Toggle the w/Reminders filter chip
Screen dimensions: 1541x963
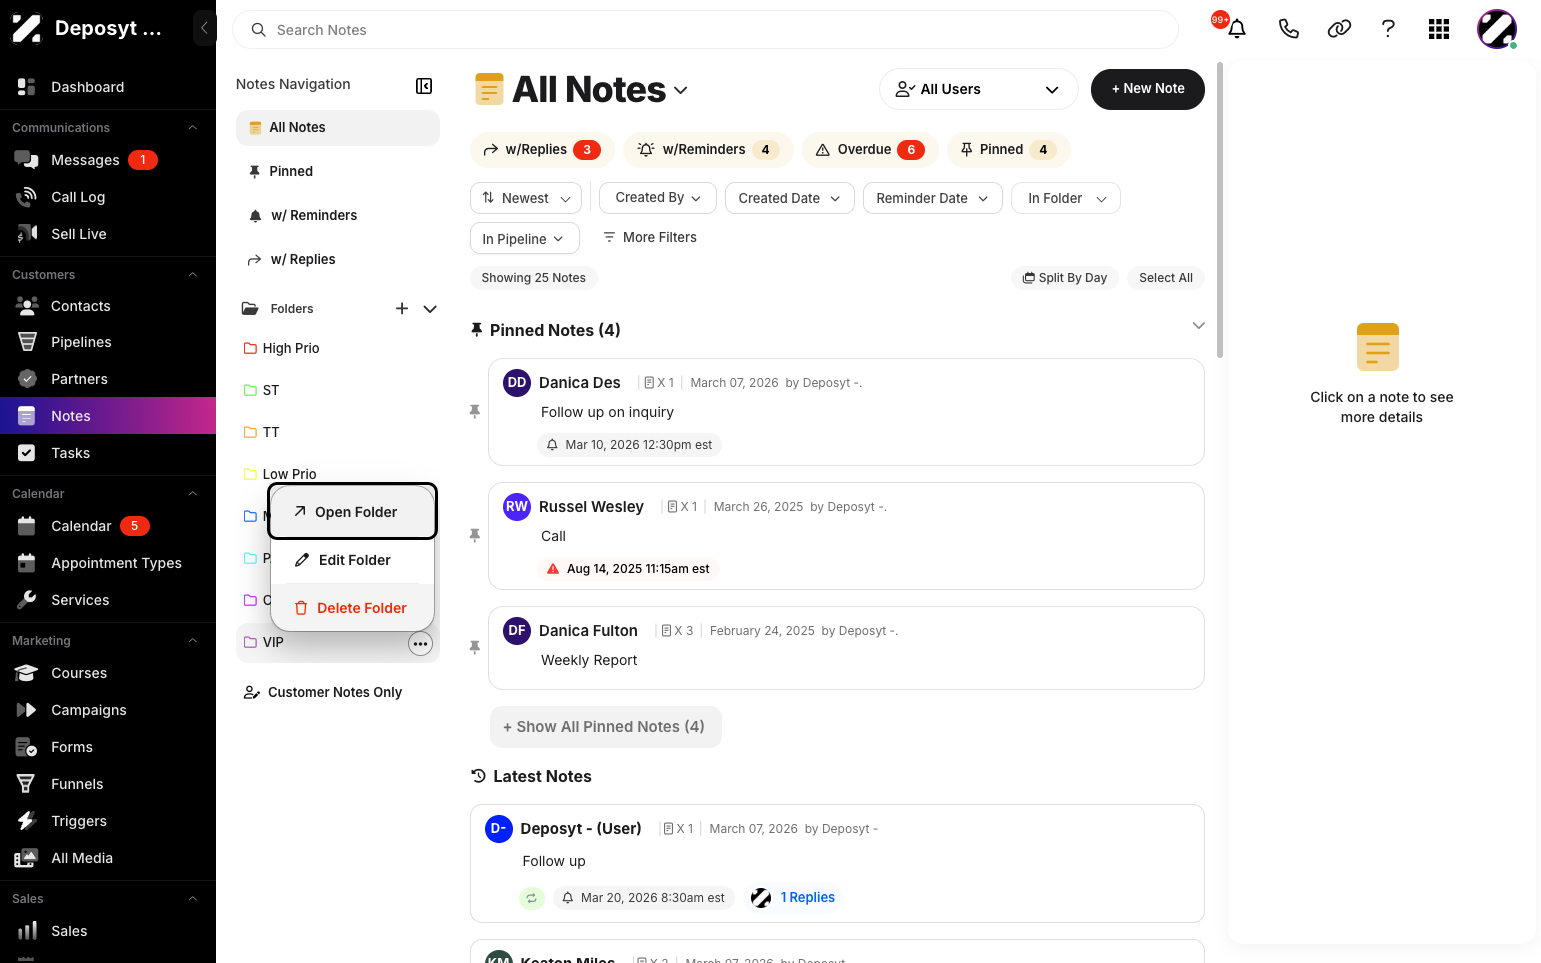click(x=708, y=150)
